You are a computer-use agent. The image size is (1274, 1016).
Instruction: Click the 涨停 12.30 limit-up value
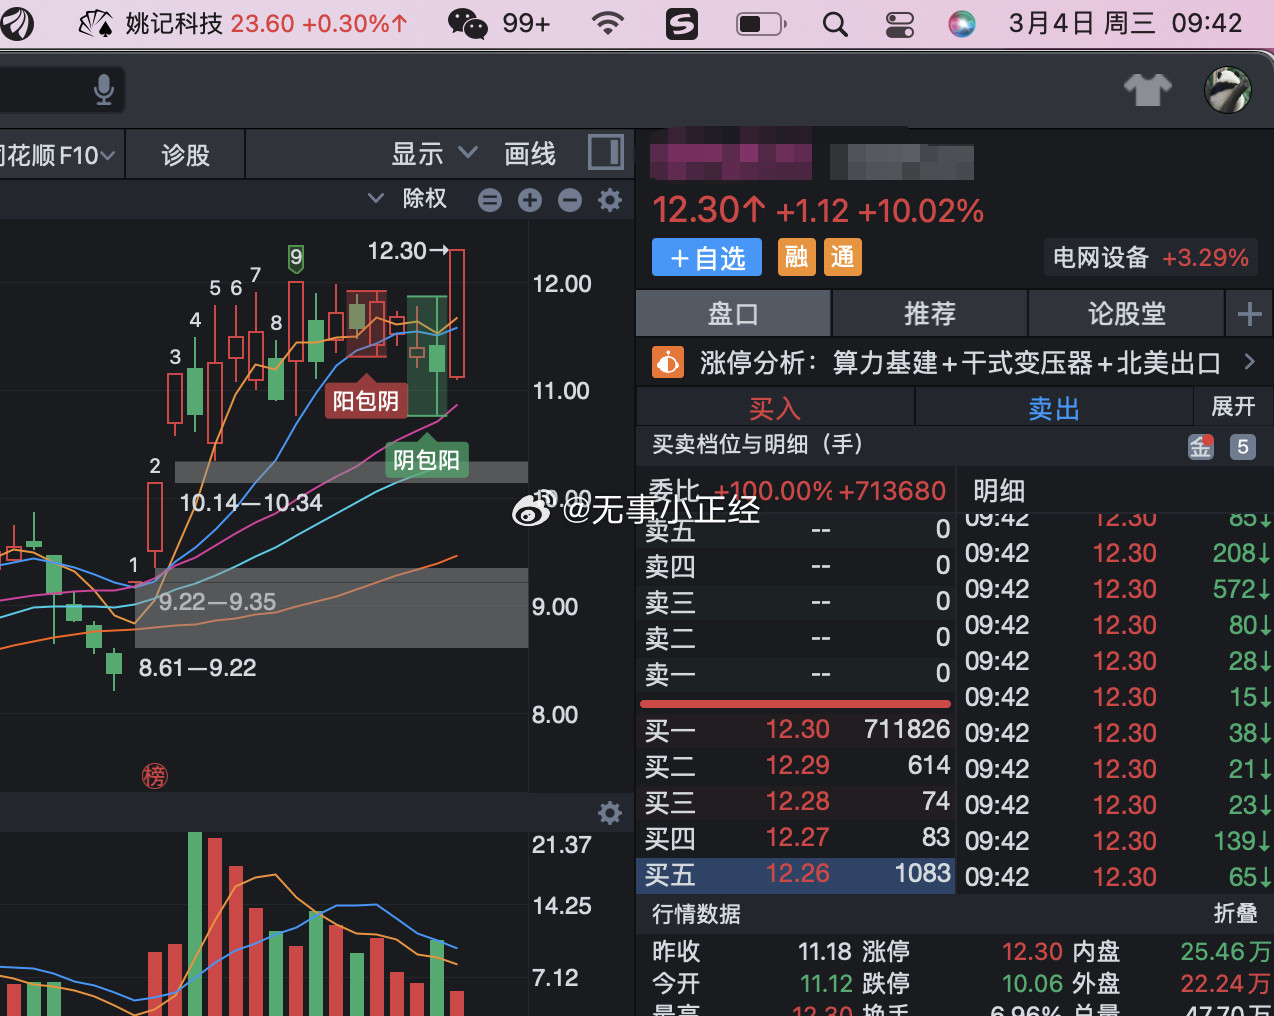pos(1032,951)
